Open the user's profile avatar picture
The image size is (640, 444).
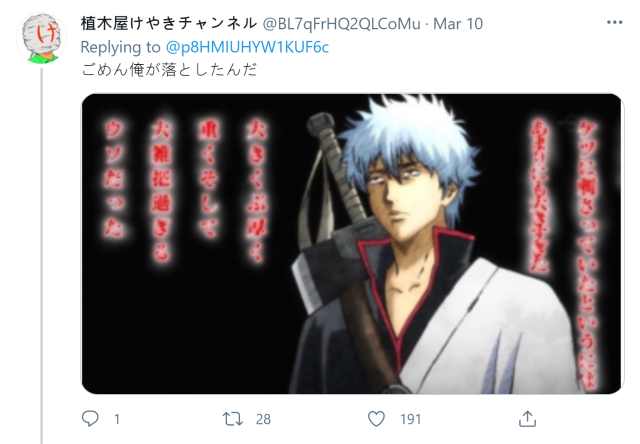[x=41, y=38]
